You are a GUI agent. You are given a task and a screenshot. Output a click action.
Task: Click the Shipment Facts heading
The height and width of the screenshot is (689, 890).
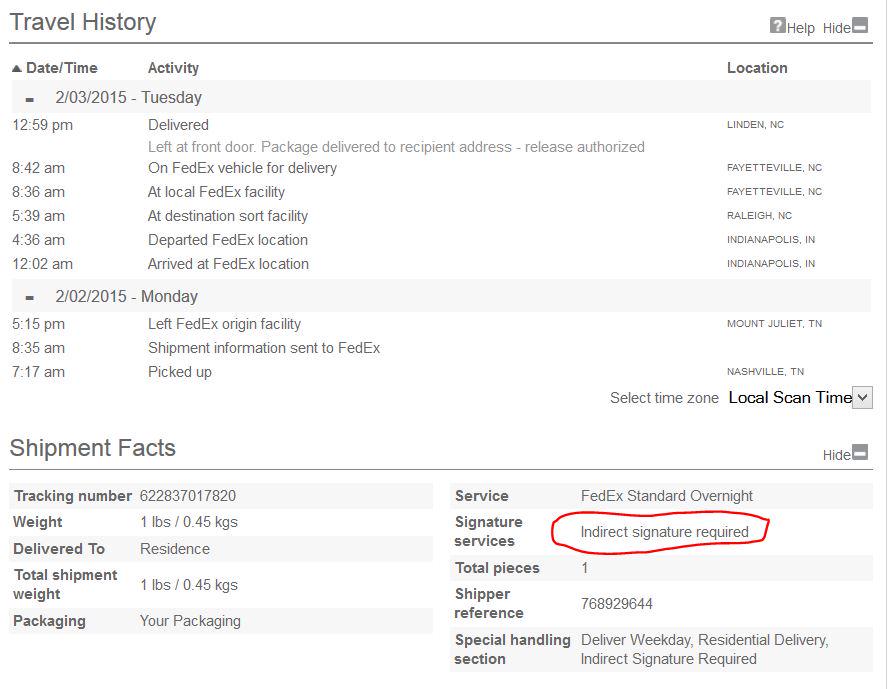point(93,448)
